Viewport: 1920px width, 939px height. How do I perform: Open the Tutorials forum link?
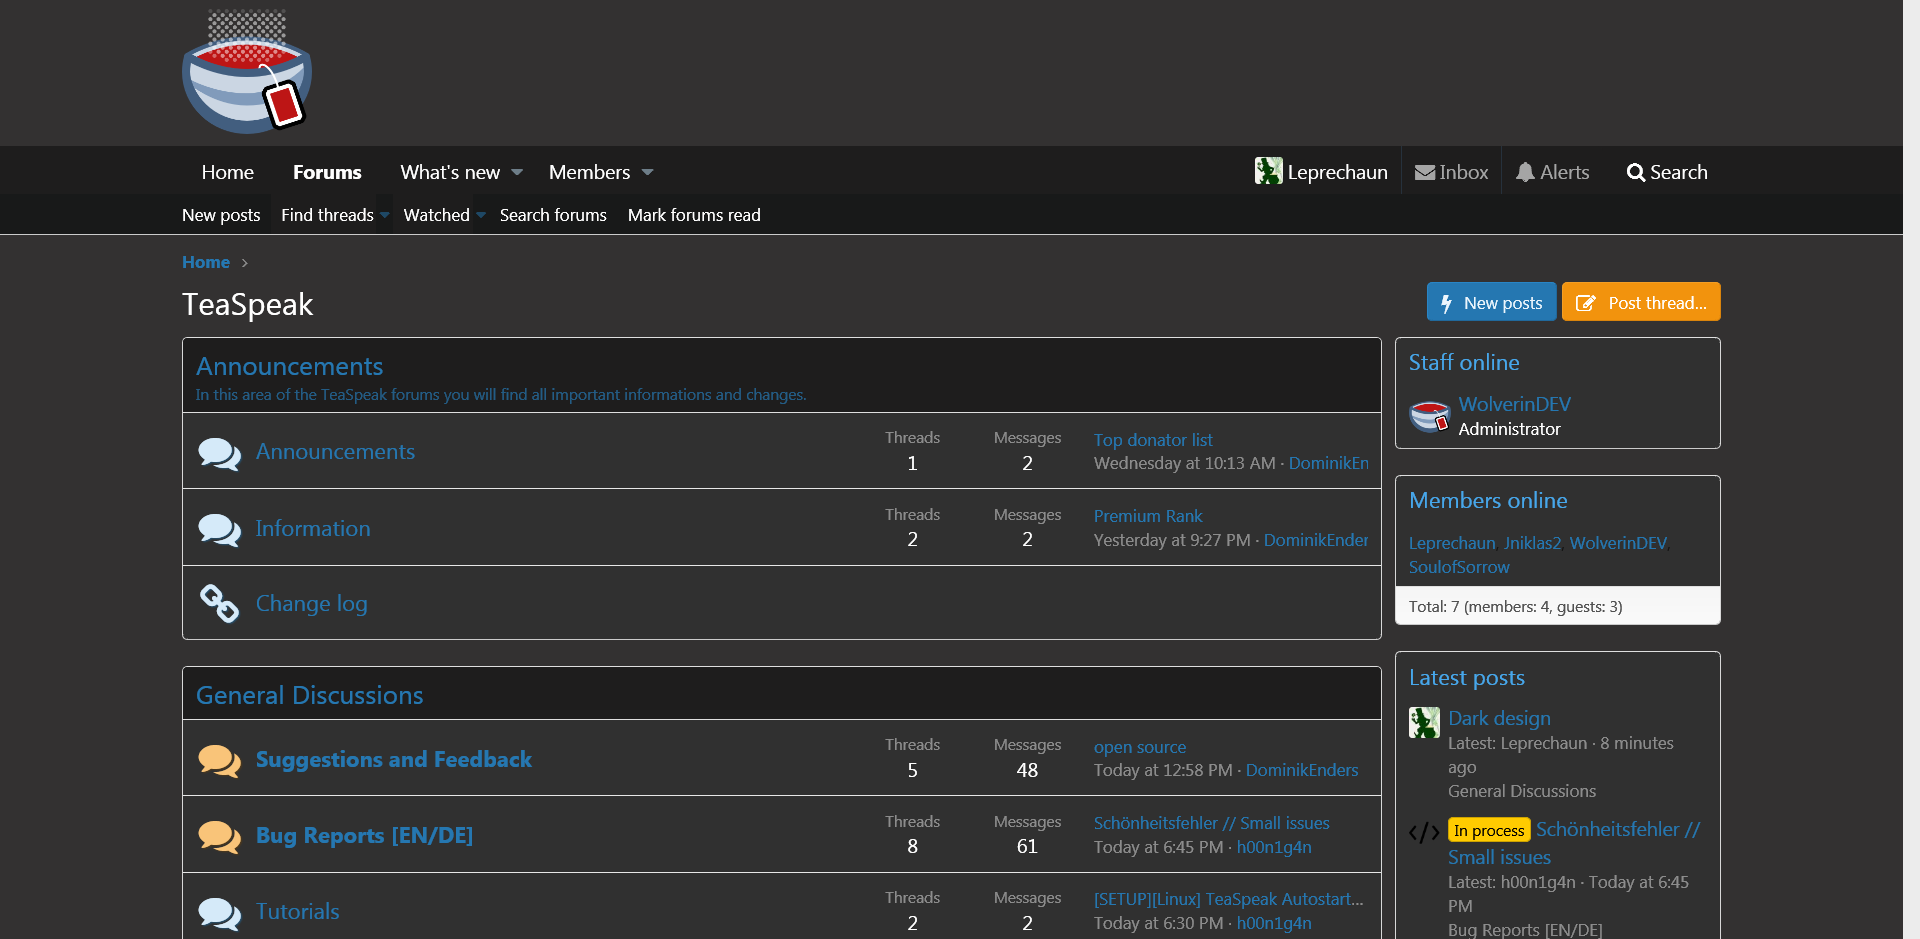coord(297,911)
